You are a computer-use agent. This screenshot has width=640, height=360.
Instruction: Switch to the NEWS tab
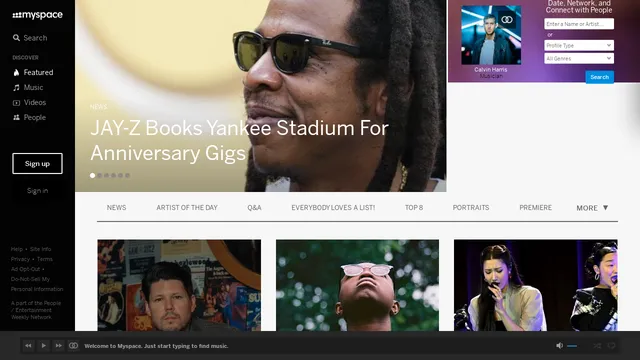tap(116, 208)
